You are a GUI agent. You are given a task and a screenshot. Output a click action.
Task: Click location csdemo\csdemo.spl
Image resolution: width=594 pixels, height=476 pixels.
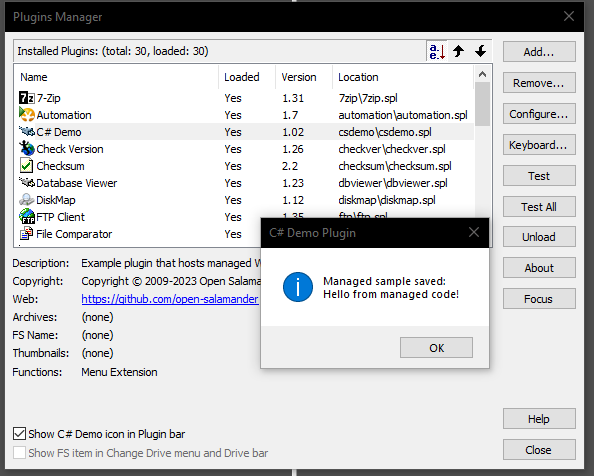click(385, 132)
